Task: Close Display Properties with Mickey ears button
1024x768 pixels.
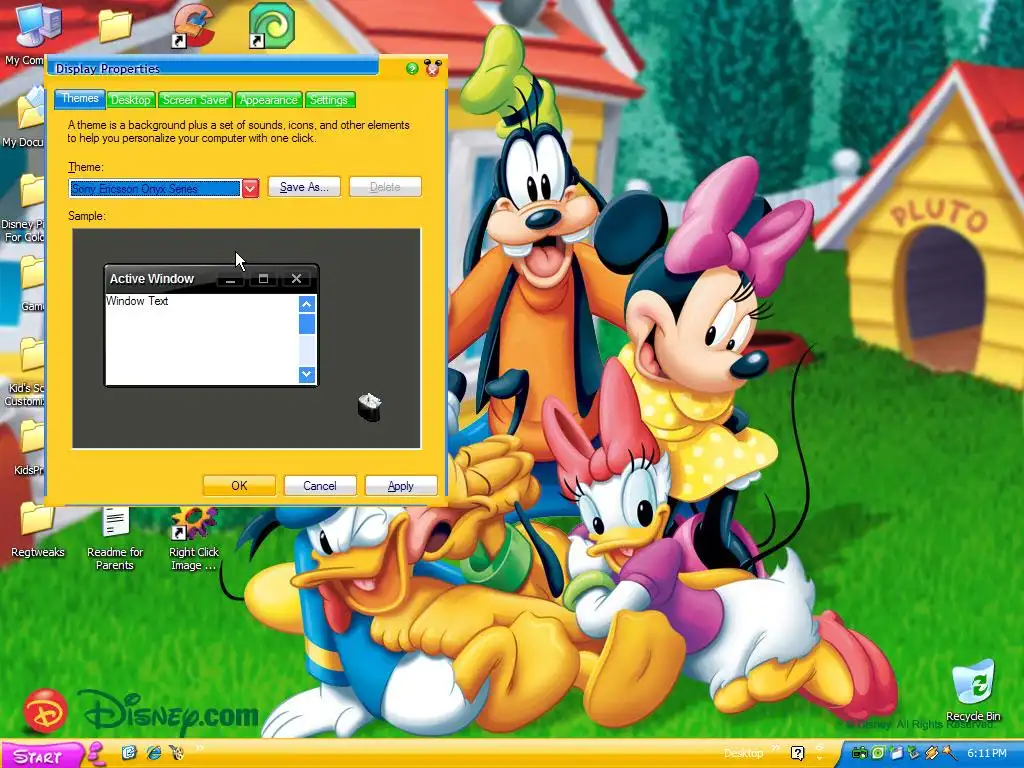Action: 432,68
